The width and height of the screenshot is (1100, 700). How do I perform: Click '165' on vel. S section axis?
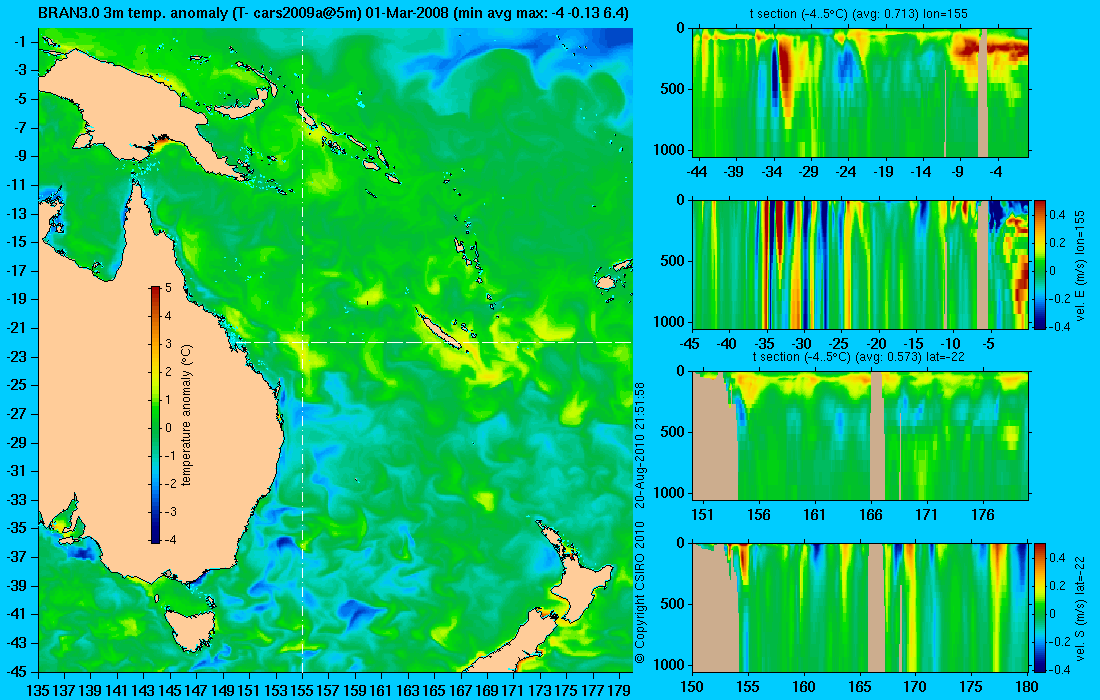859,687
